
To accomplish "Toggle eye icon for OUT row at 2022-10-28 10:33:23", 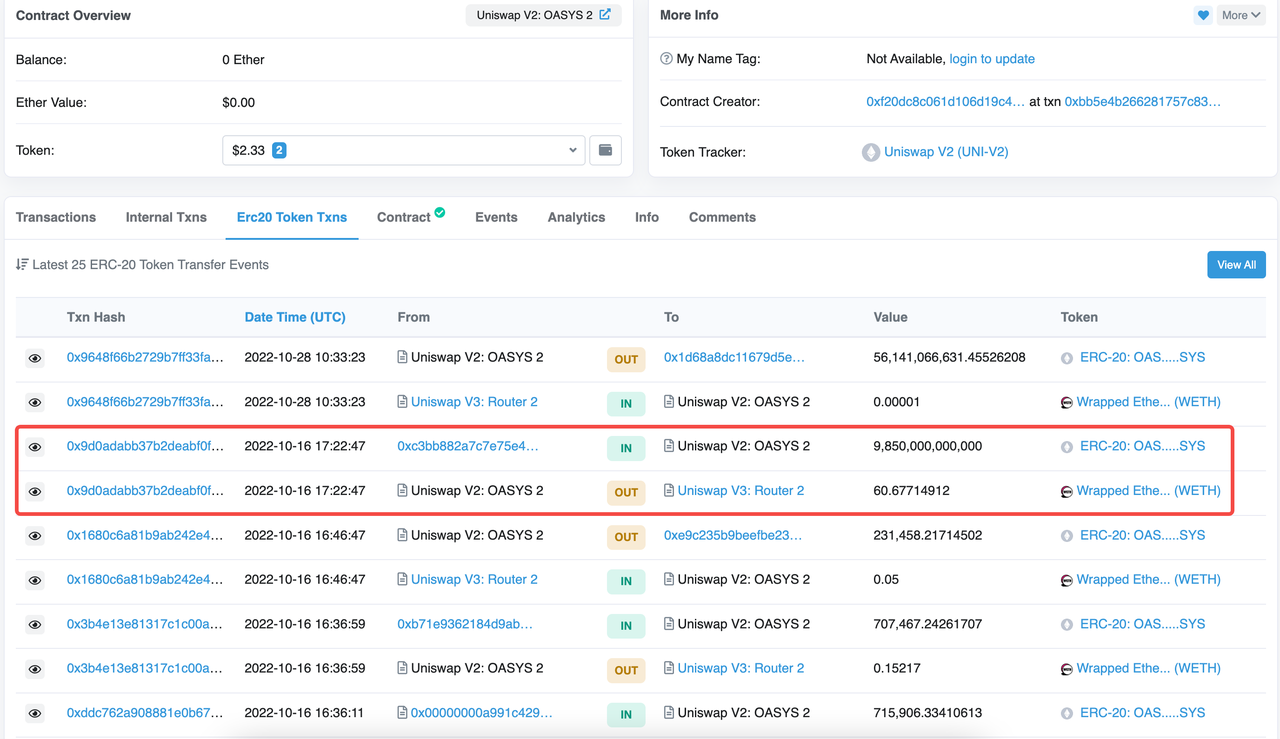I will point(35,358).
